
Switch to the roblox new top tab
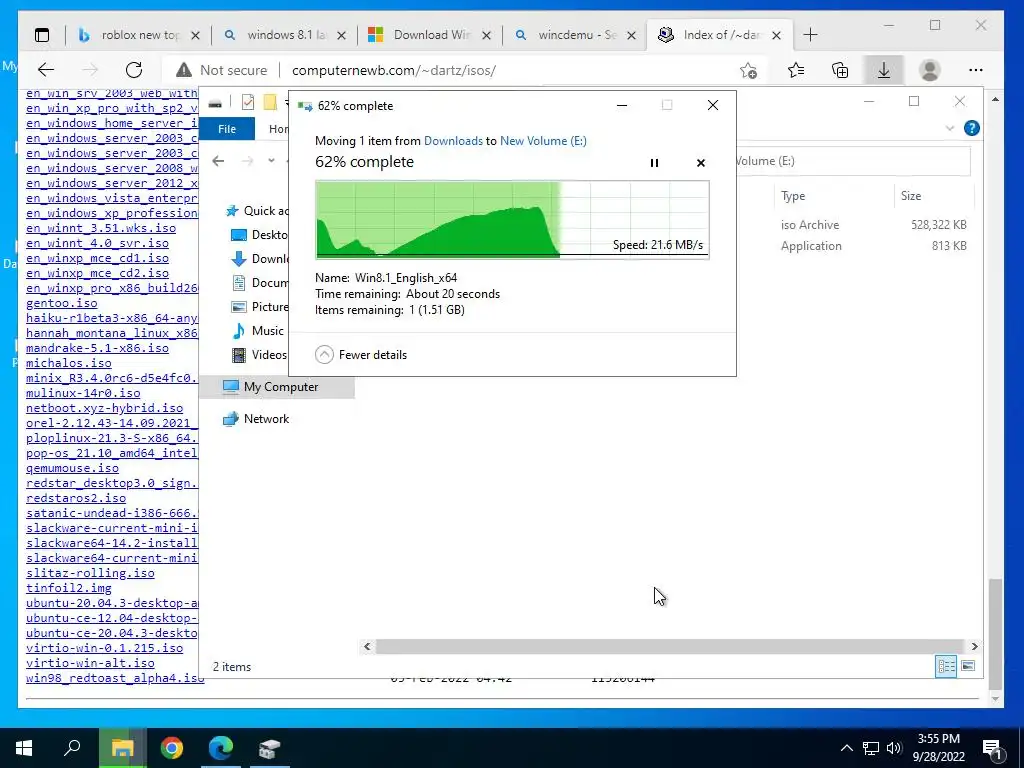139,35
